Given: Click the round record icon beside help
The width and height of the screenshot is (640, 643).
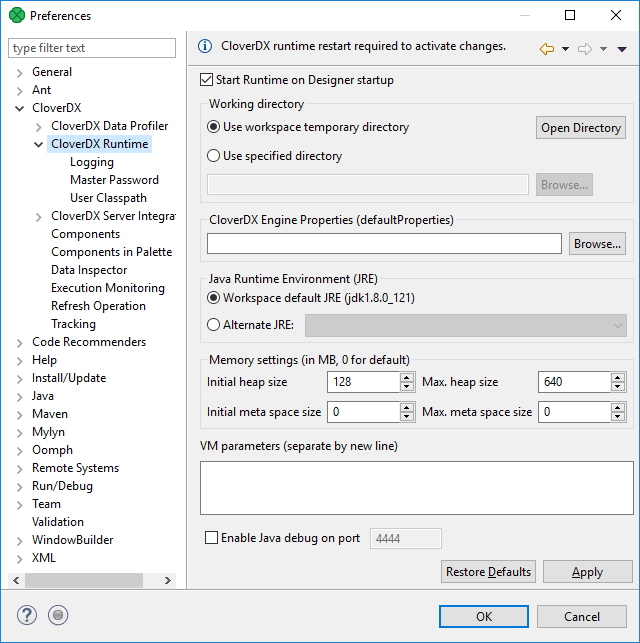Looking at the screenshot, I should pos(58,616).
